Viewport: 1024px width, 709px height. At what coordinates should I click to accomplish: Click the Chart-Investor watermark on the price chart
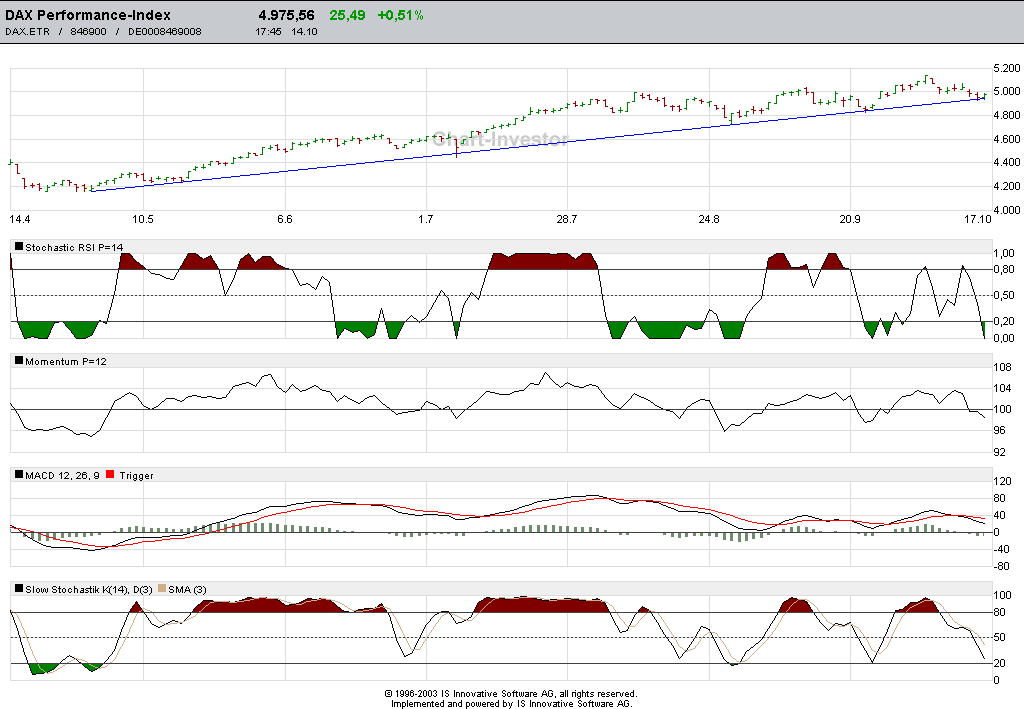click(x=500, y=138)
